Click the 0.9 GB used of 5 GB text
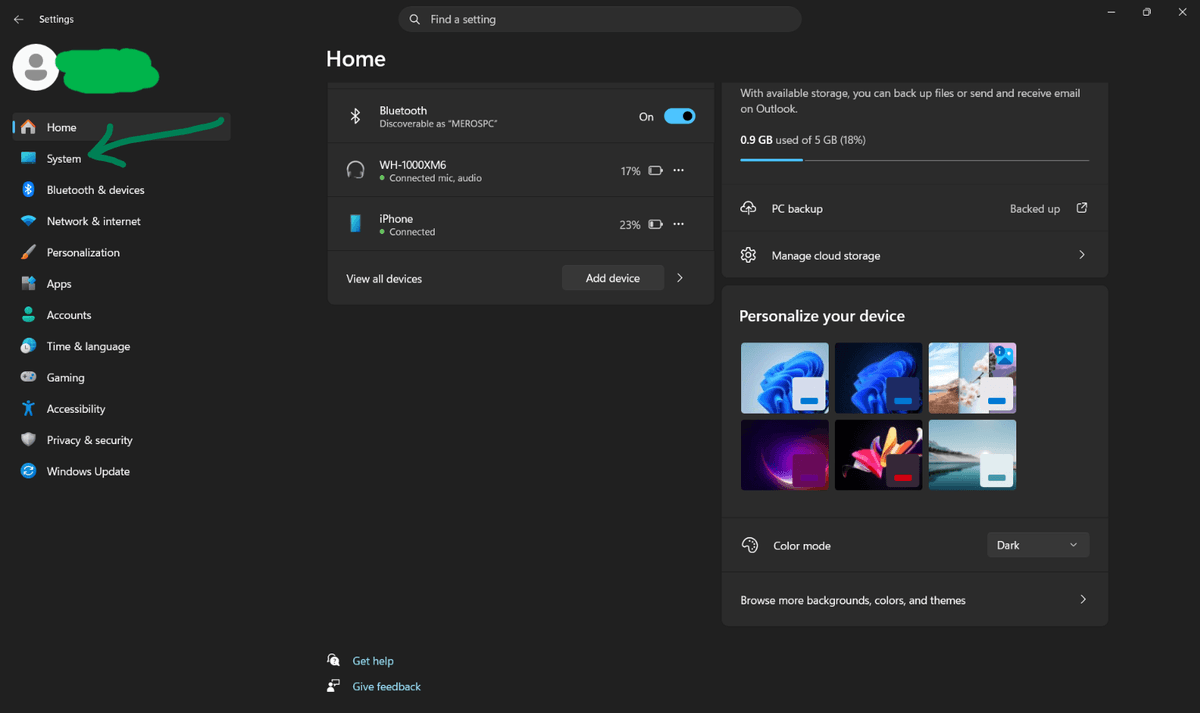 (x=803, y=140)
